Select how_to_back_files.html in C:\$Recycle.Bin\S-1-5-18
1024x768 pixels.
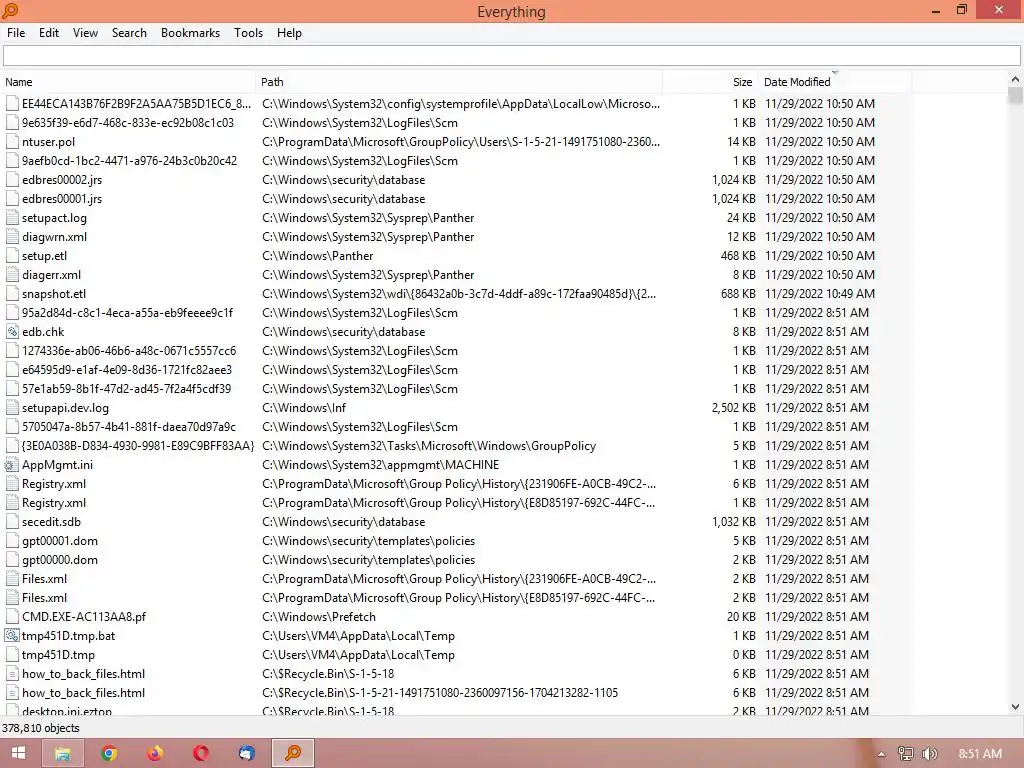coord(84,673)
